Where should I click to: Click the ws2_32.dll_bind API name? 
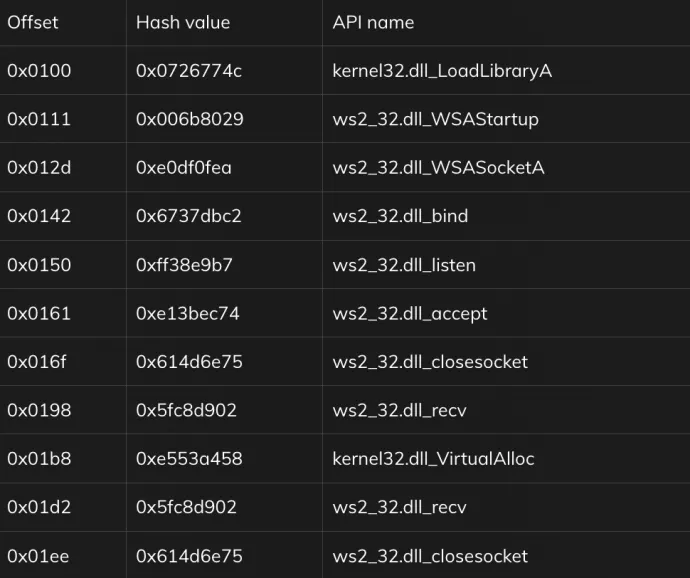(x=400, y=216)
